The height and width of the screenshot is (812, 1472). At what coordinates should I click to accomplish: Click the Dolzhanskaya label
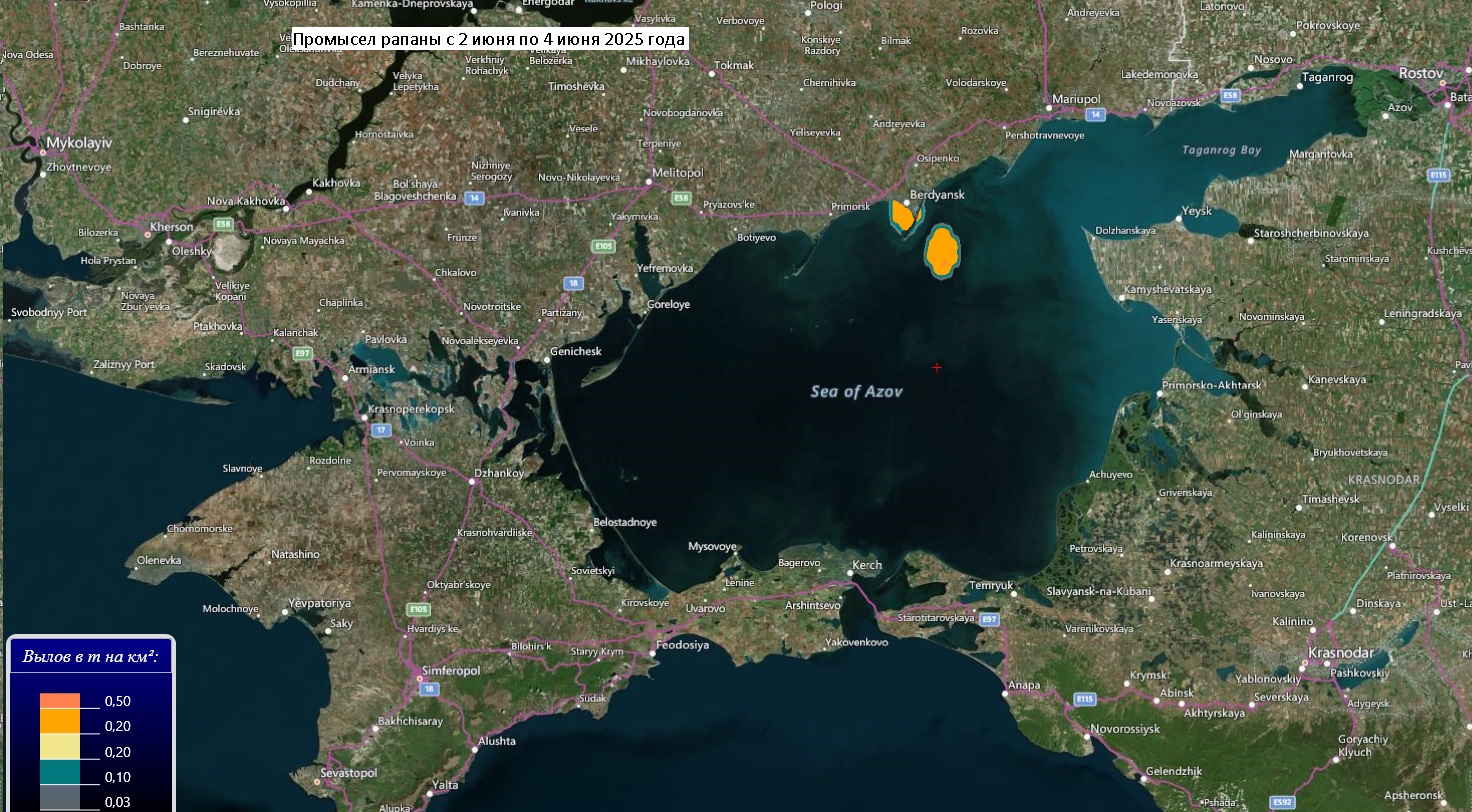1124,230
